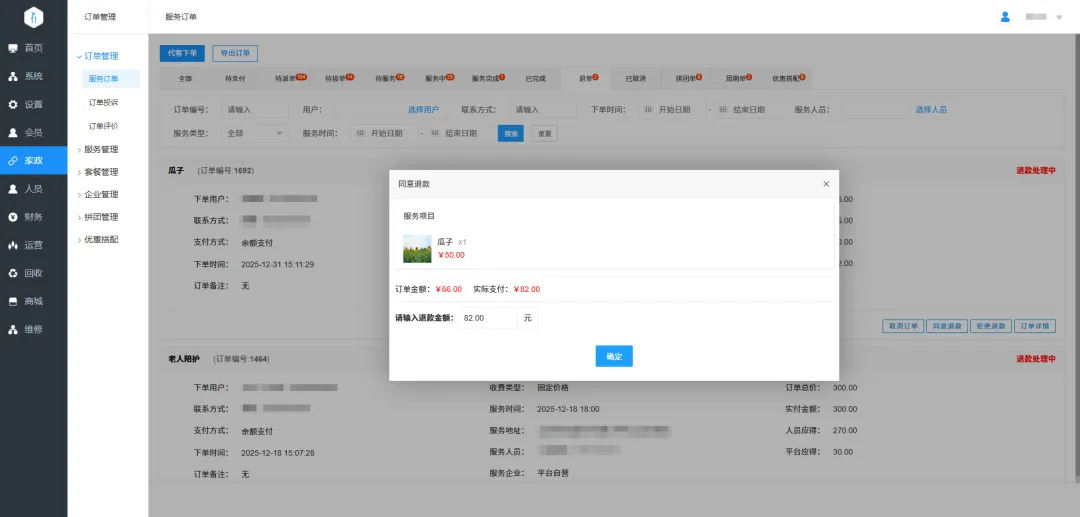Click the 选择用户 link
Image resolution: width=1080 pixels, height=517 pixels.
[x=423, y=109]
